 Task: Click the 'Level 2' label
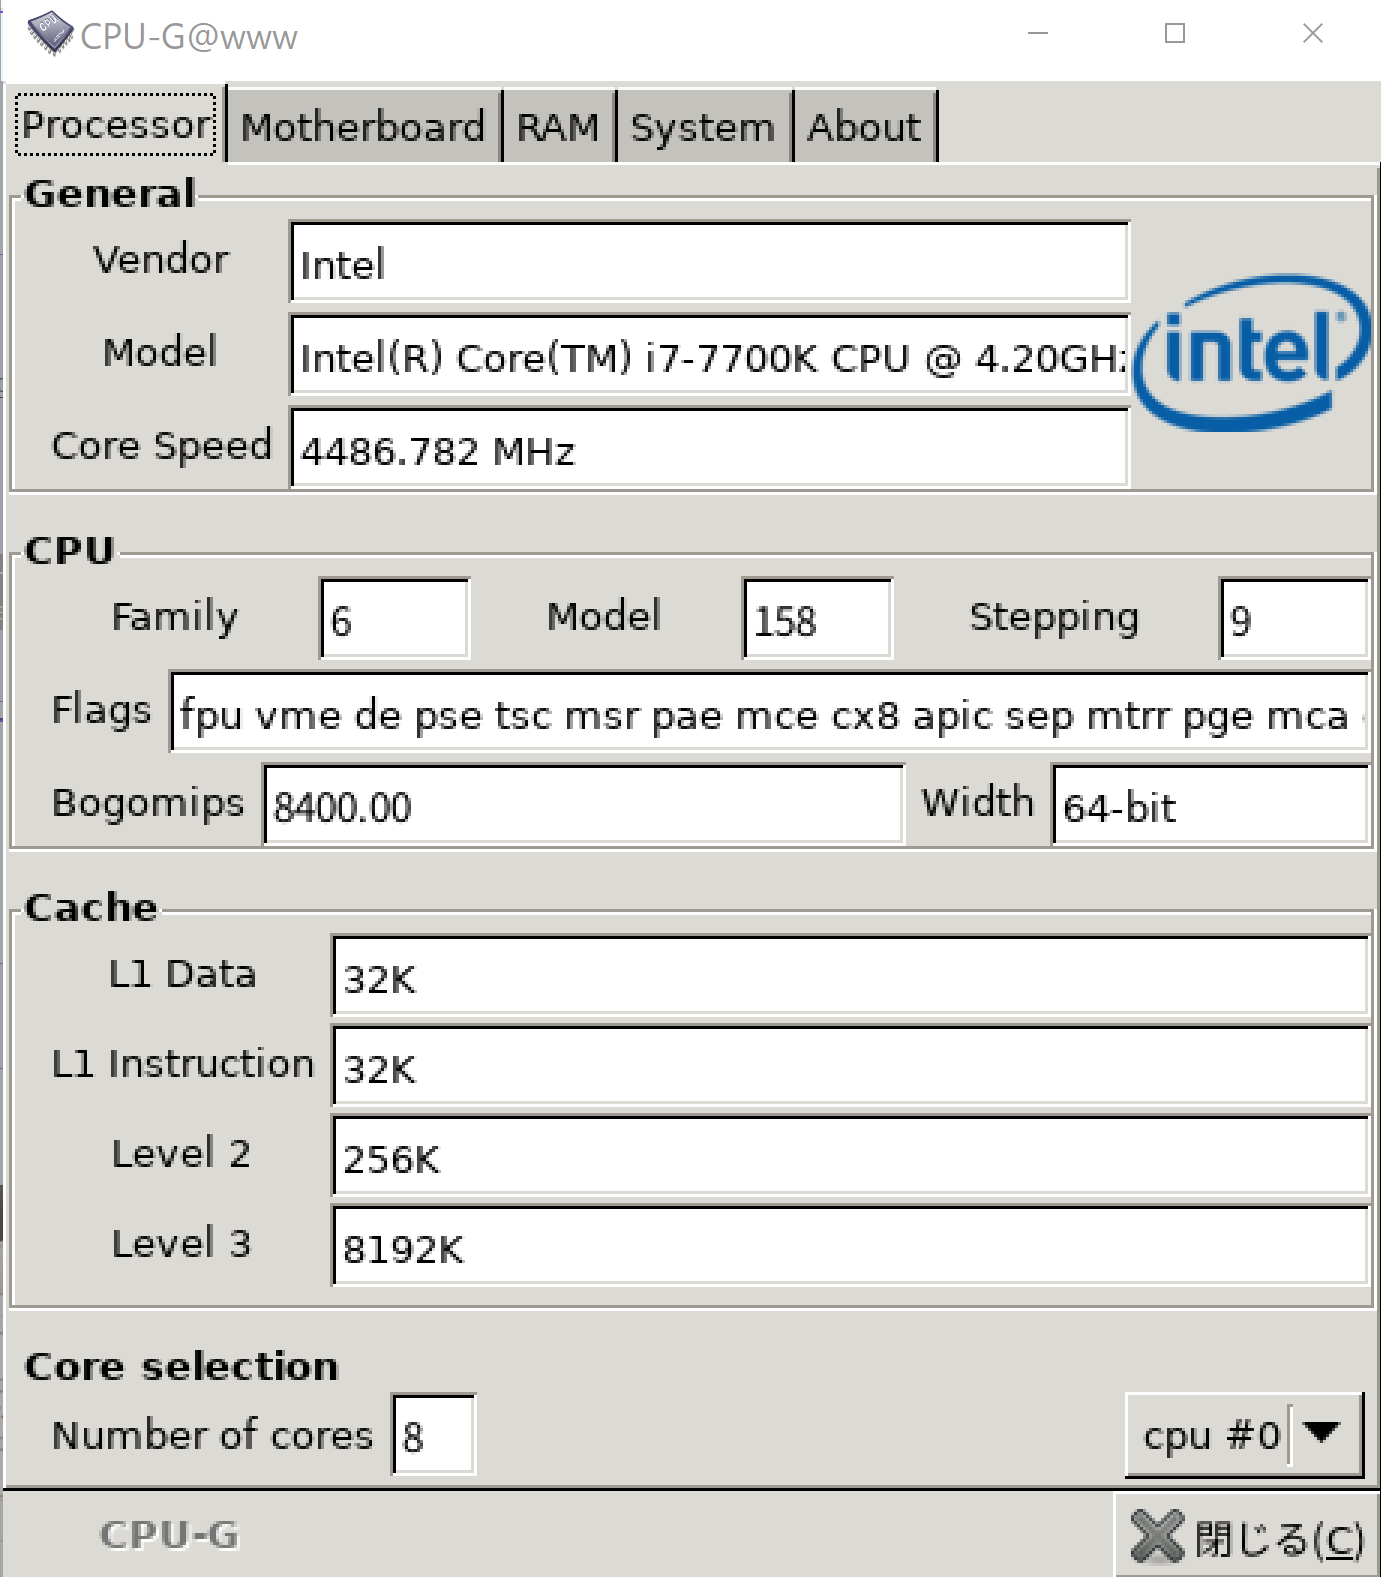coord(181,1154)
